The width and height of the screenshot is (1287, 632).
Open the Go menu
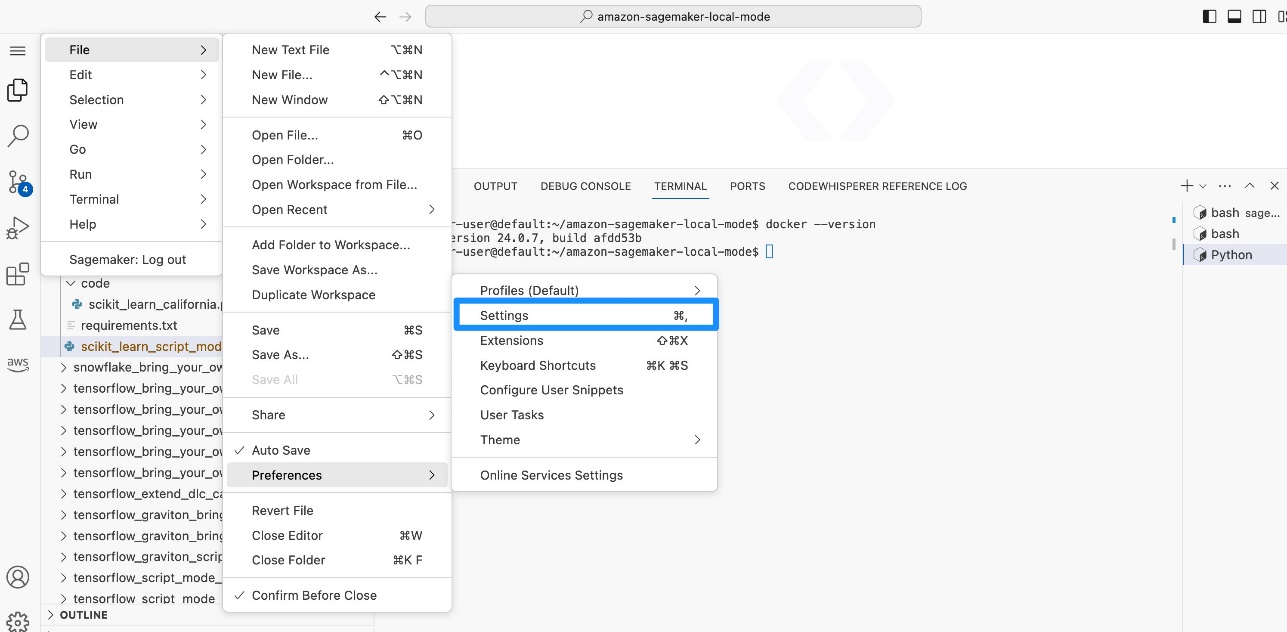click(131, 150)
